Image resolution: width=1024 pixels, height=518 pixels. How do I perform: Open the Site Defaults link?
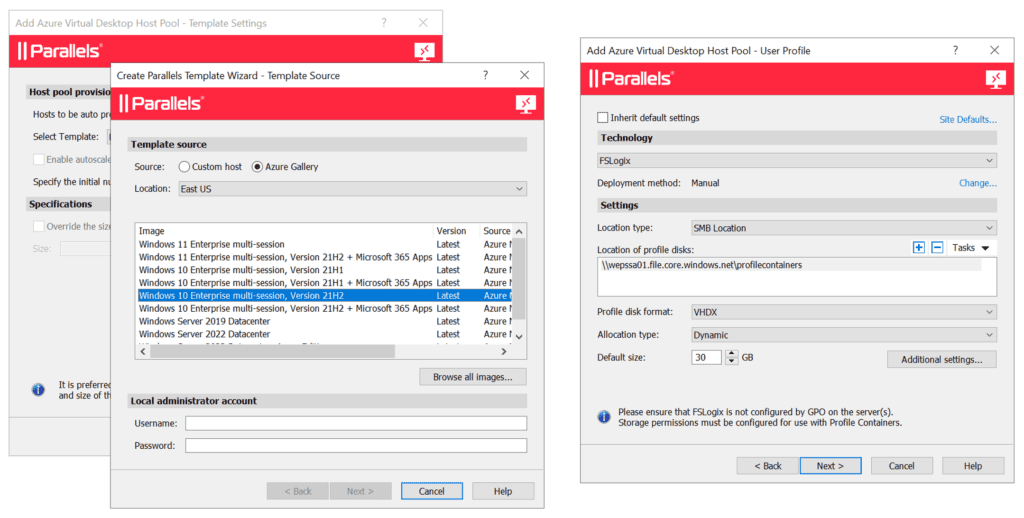(x=967, y=120)
